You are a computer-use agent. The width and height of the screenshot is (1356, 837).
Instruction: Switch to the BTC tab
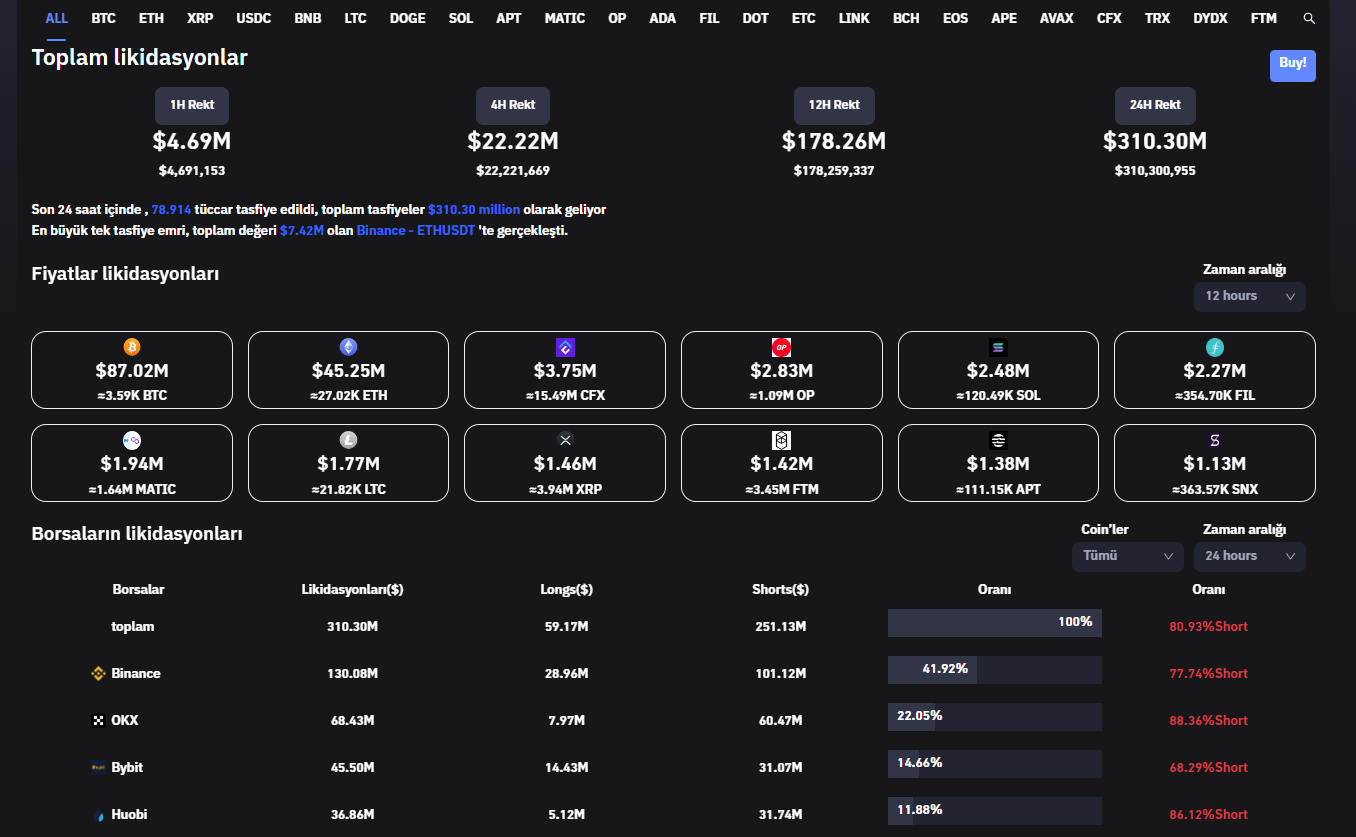tap(103, 19)
